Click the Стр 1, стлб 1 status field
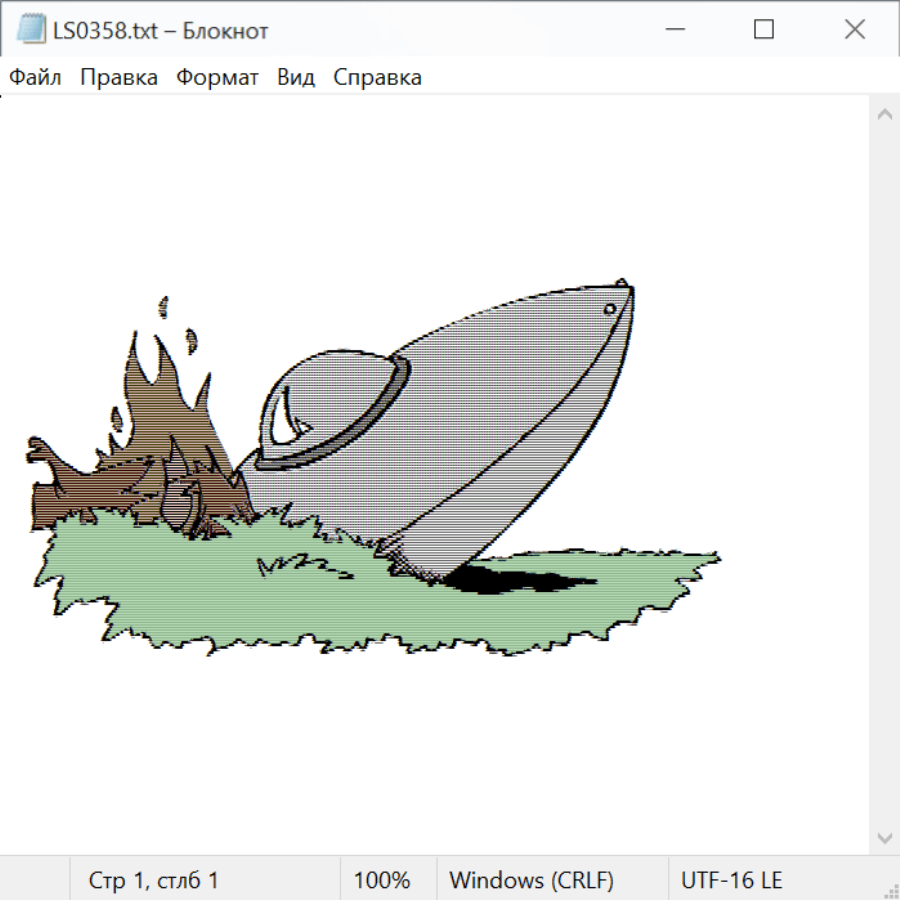Screen dimensions: 900x900 point(153,880)
